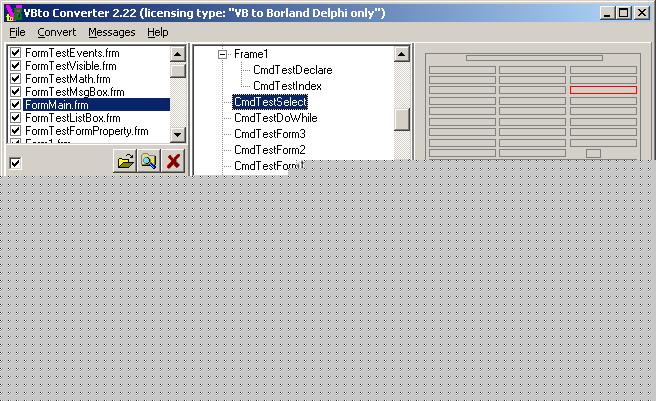Uncheck the FormTestEvents.frm checkbox
The image size is (656, 401).
15,53
